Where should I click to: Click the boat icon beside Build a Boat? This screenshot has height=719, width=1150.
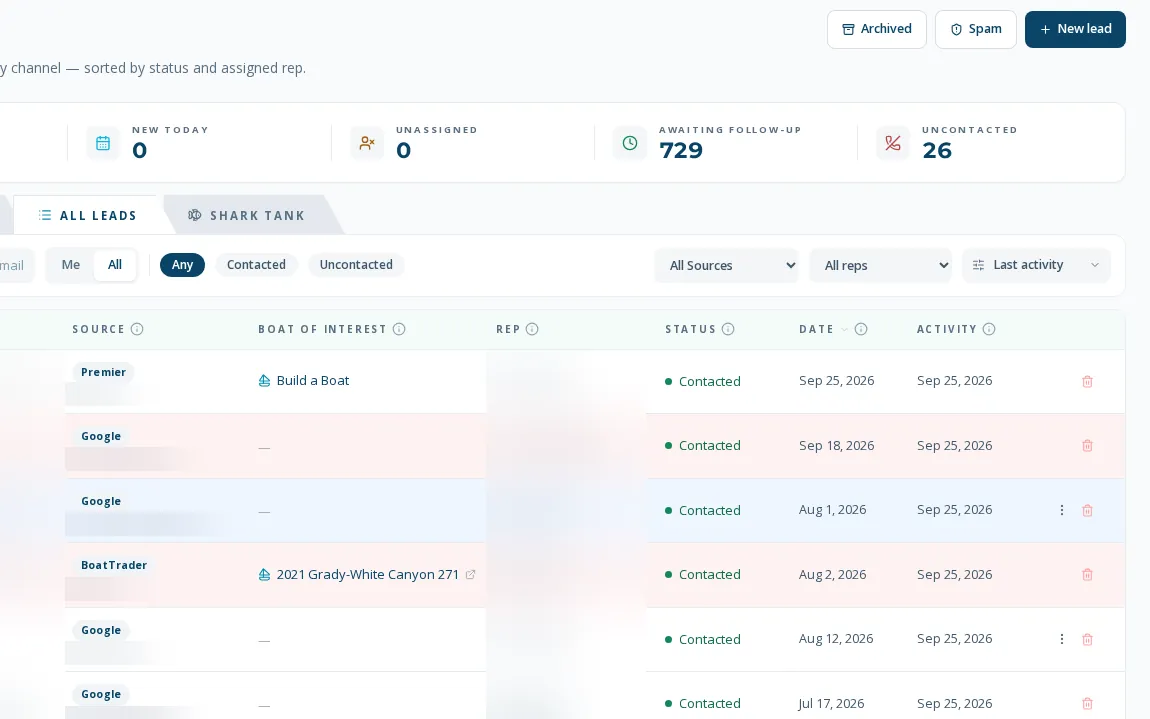point(264,381)
